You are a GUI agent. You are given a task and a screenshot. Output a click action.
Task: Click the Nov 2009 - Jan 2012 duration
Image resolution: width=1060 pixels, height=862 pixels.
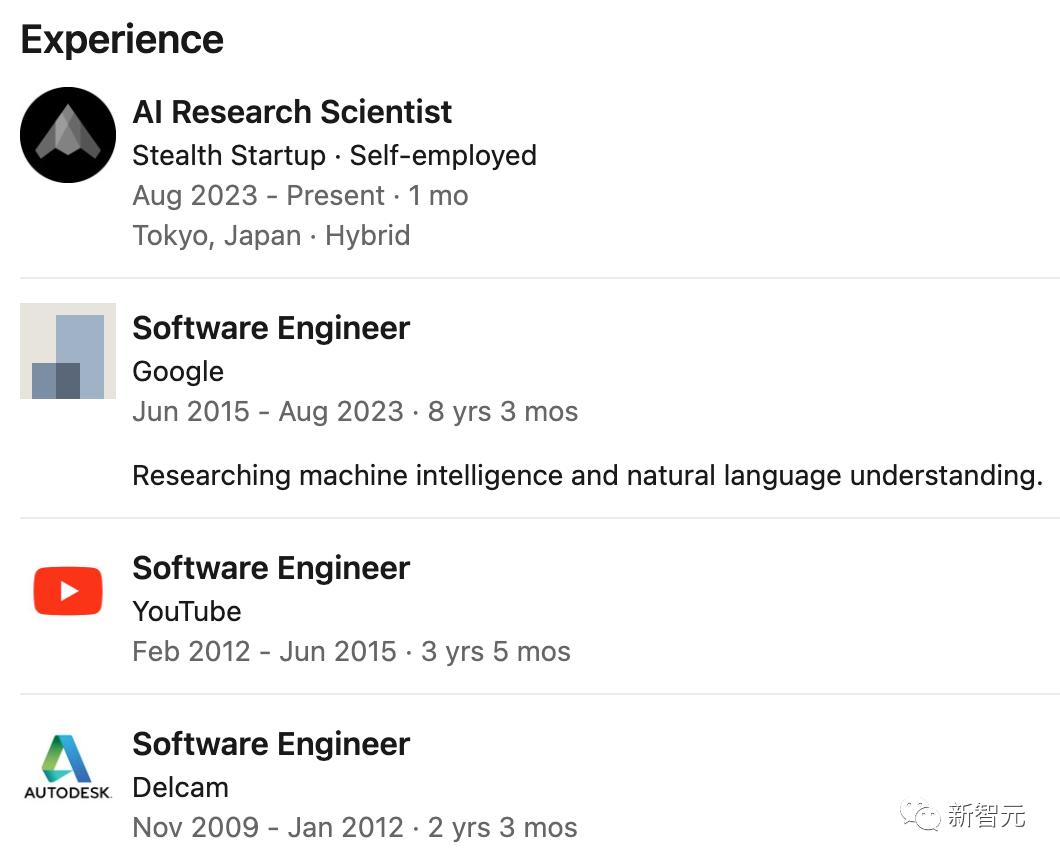[355, 828]
